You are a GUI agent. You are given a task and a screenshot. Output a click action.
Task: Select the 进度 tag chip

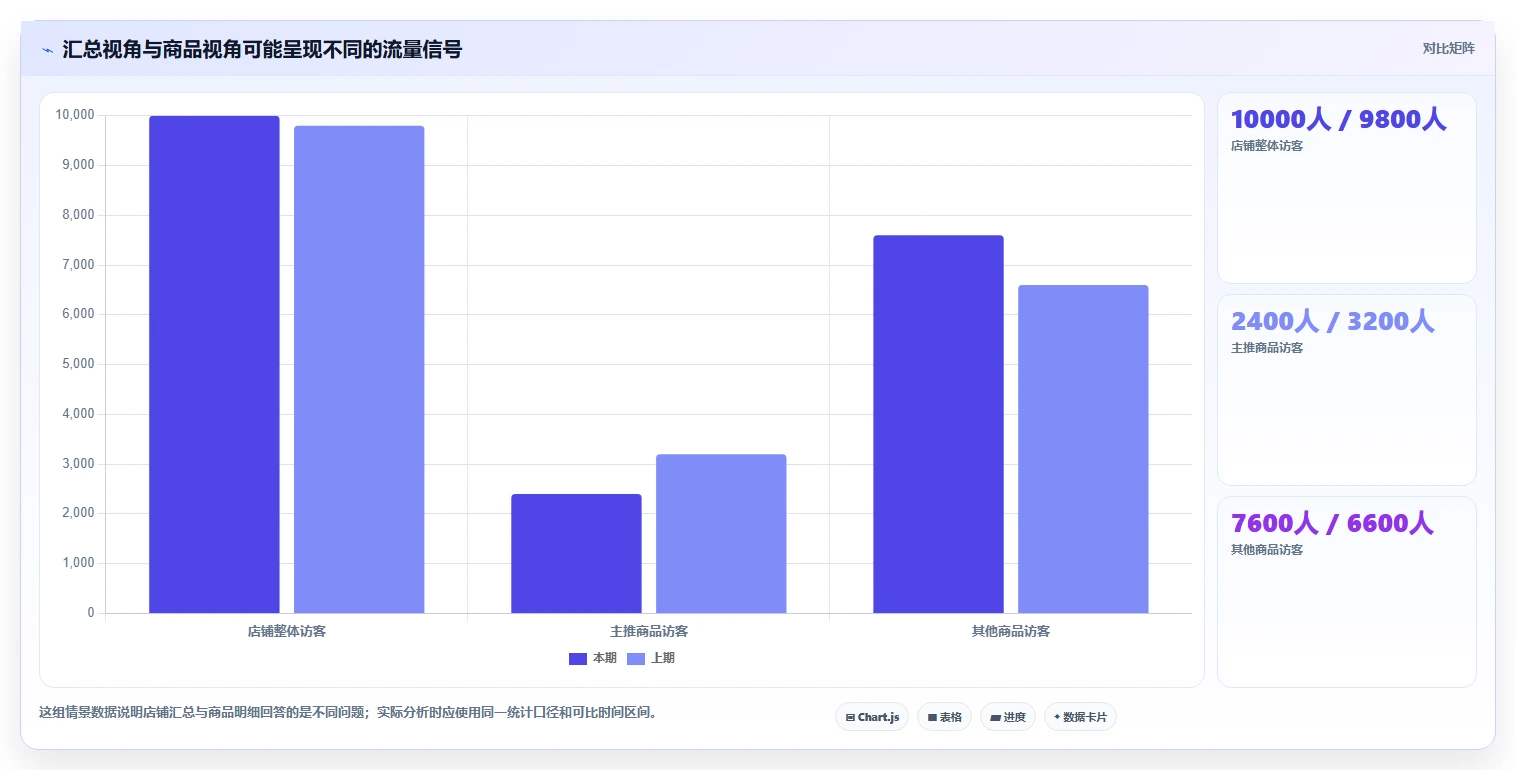1007,717
